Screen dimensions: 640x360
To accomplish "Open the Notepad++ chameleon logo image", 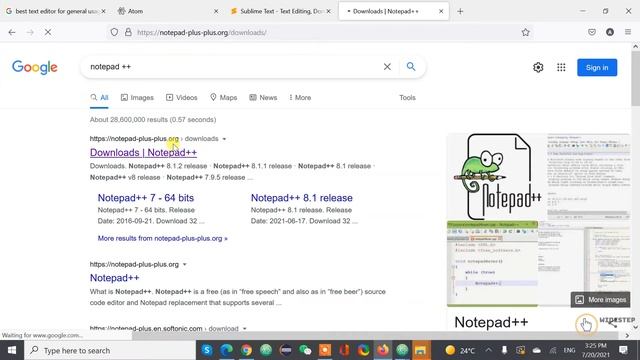I will [497, 177].
